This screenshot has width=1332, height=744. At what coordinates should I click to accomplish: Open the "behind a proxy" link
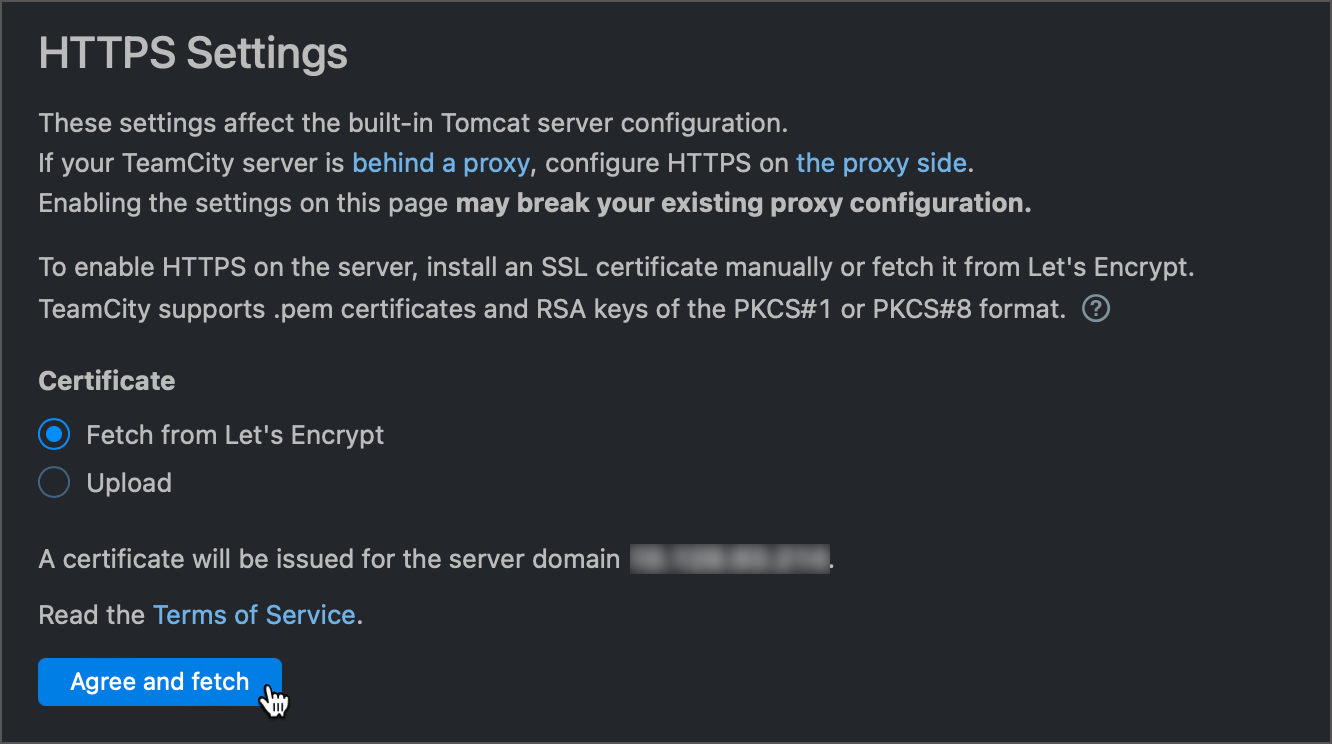(x=441, y=163)
